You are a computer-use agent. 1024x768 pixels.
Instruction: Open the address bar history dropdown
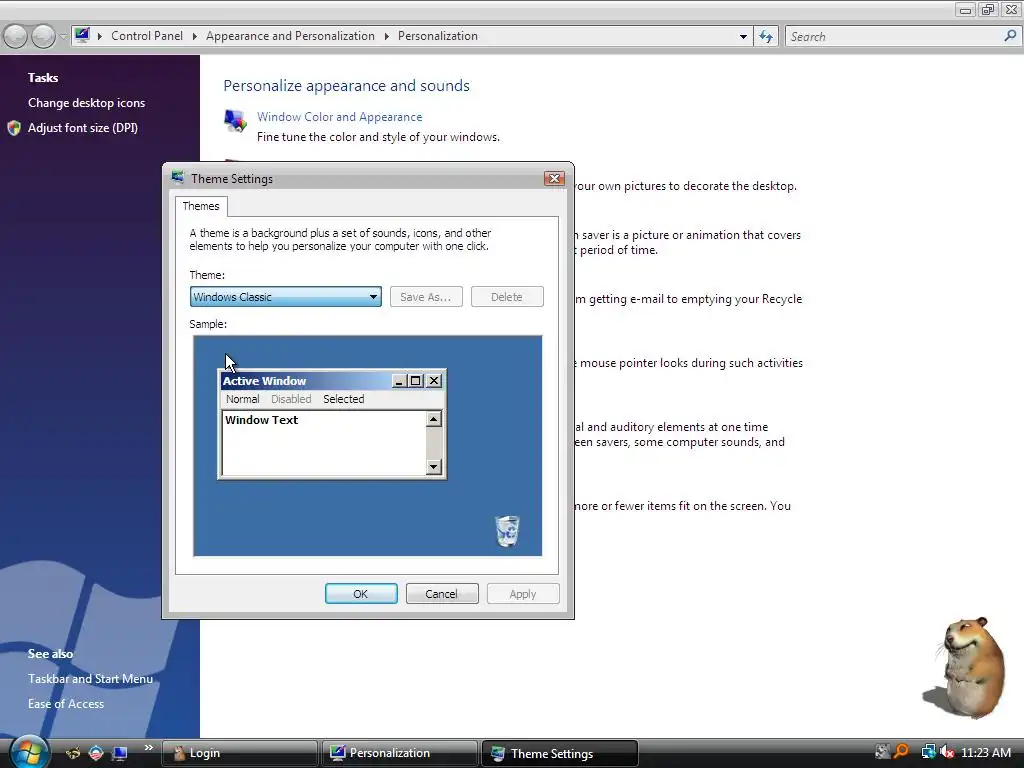pos(743,37)
